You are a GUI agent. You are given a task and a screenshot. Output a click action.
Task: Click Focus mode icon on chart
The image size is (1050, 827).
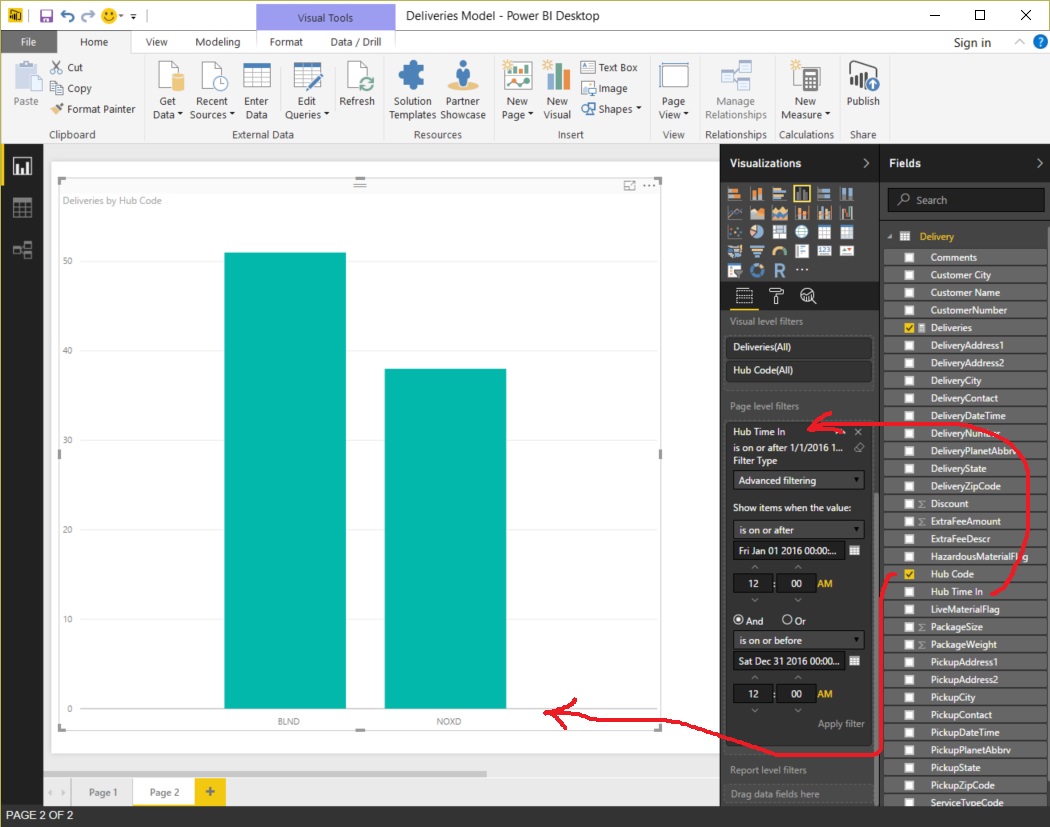click(629, 185)
